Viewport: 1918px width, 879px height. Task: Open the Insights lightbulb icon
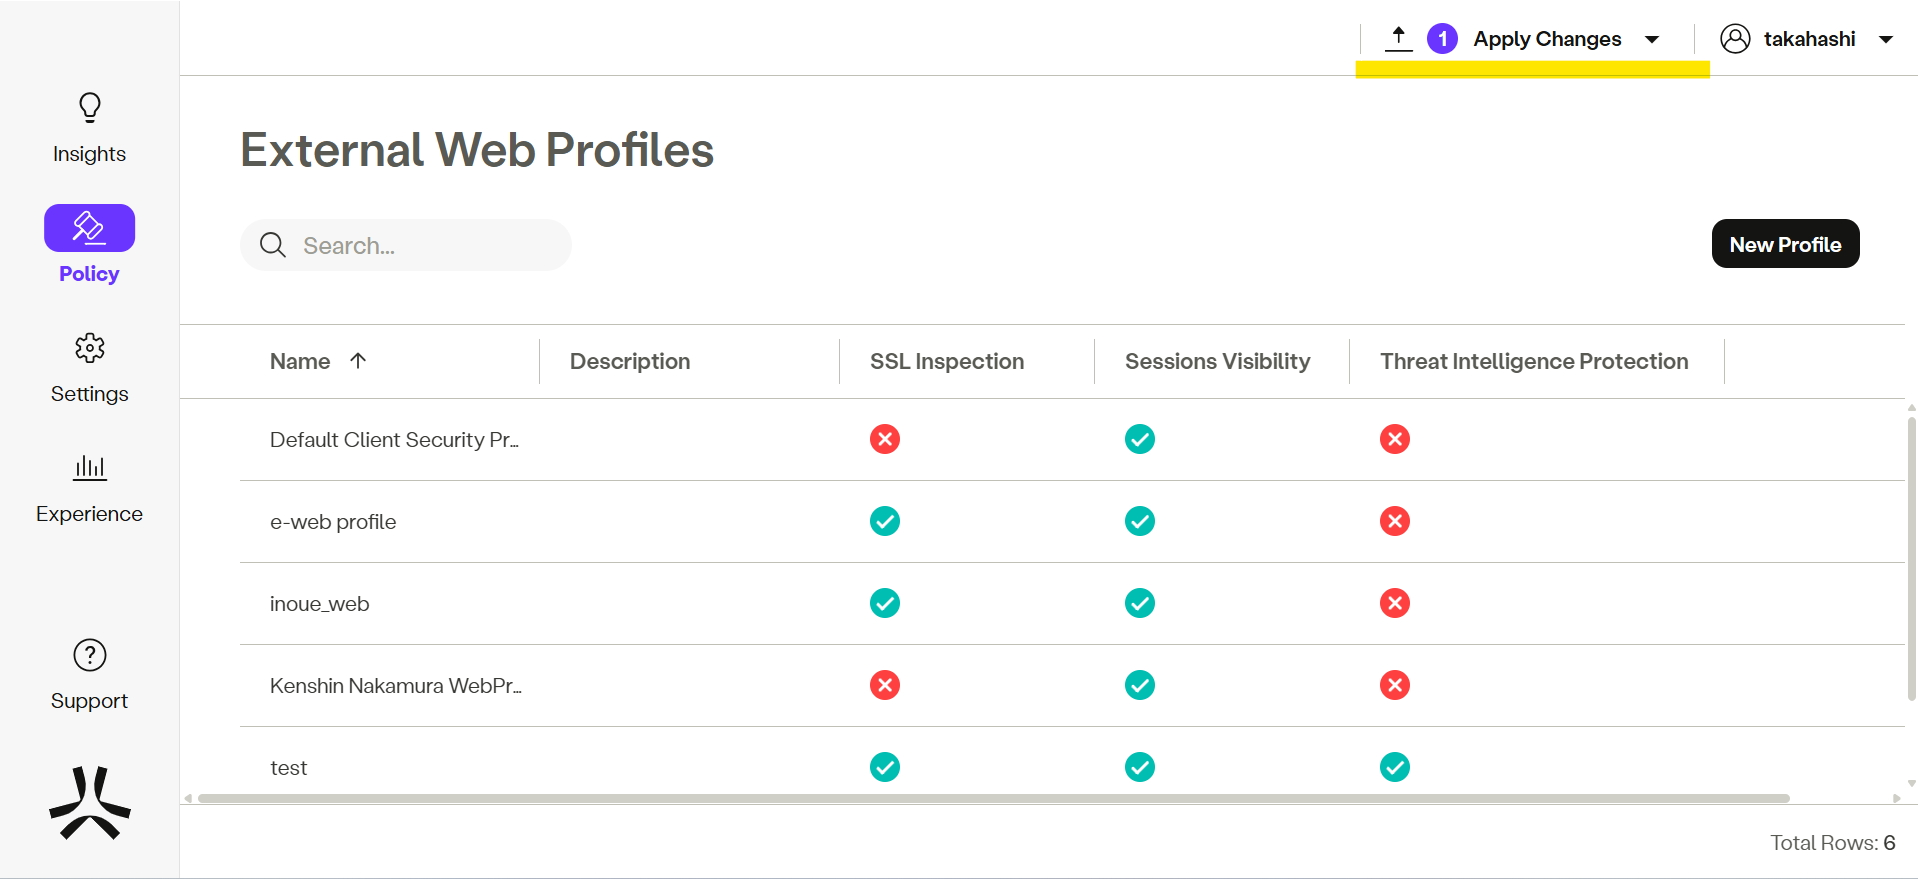89,108
